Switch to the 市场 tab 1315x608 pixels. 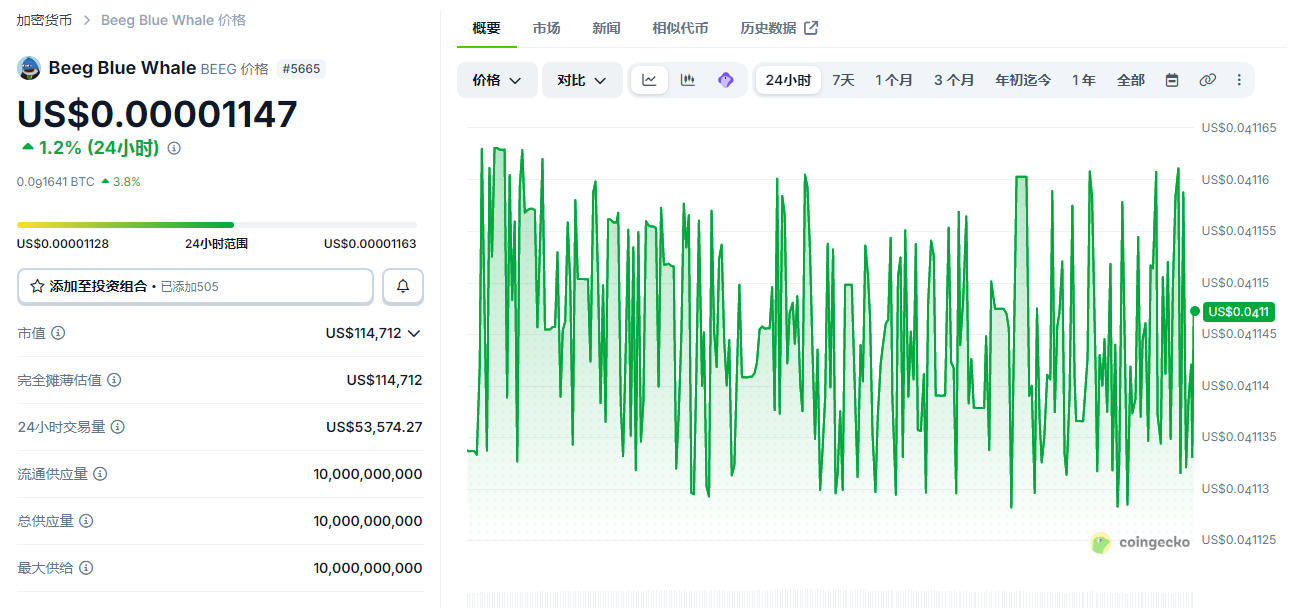click(x=546, y=28)
